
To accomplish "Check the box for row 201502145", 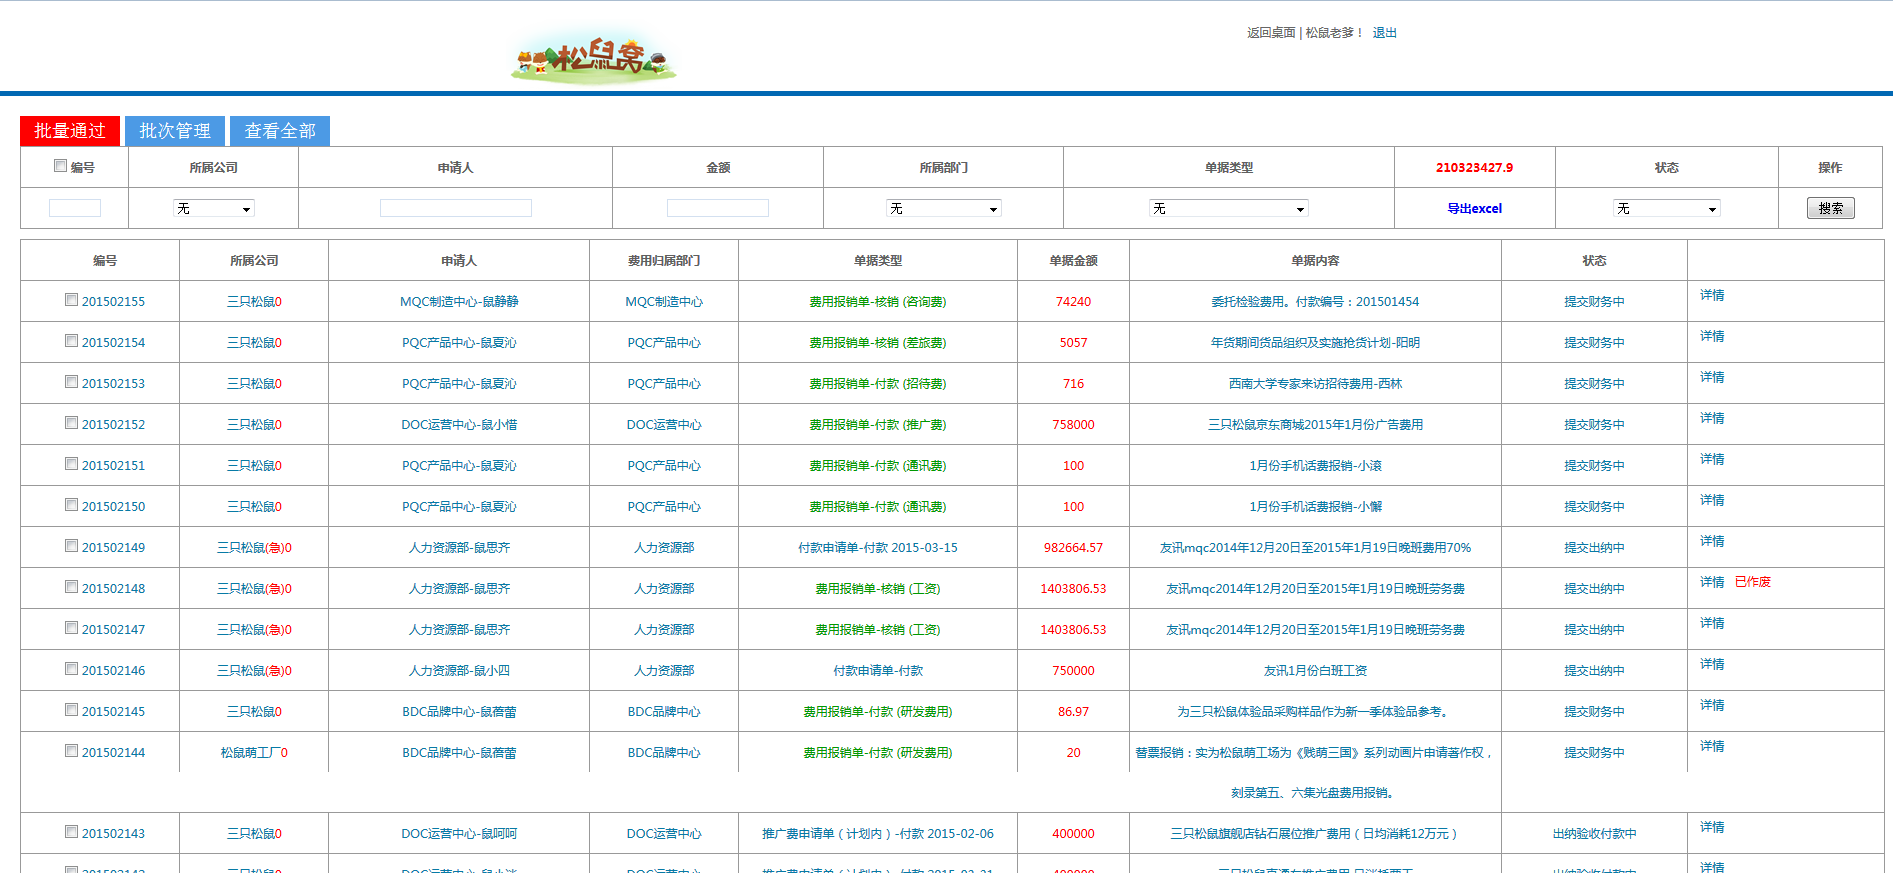I will (x=72, y=710).
